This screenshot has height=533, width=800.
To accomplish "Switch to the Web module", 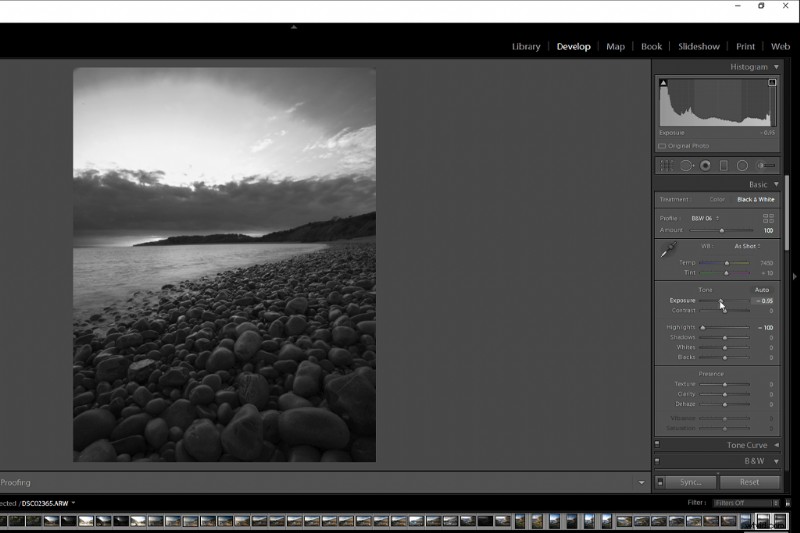I will point(781,46).
